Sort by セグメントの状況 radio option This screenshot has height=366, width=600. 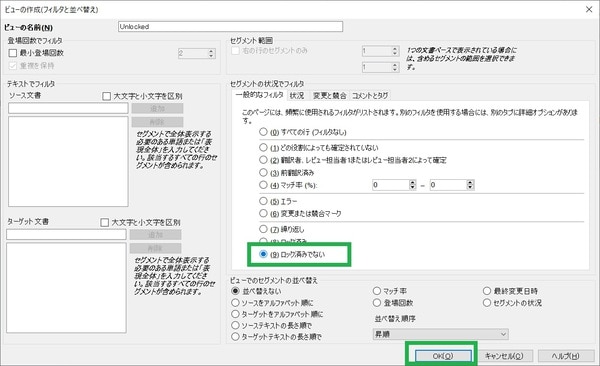tap(487, 302)
